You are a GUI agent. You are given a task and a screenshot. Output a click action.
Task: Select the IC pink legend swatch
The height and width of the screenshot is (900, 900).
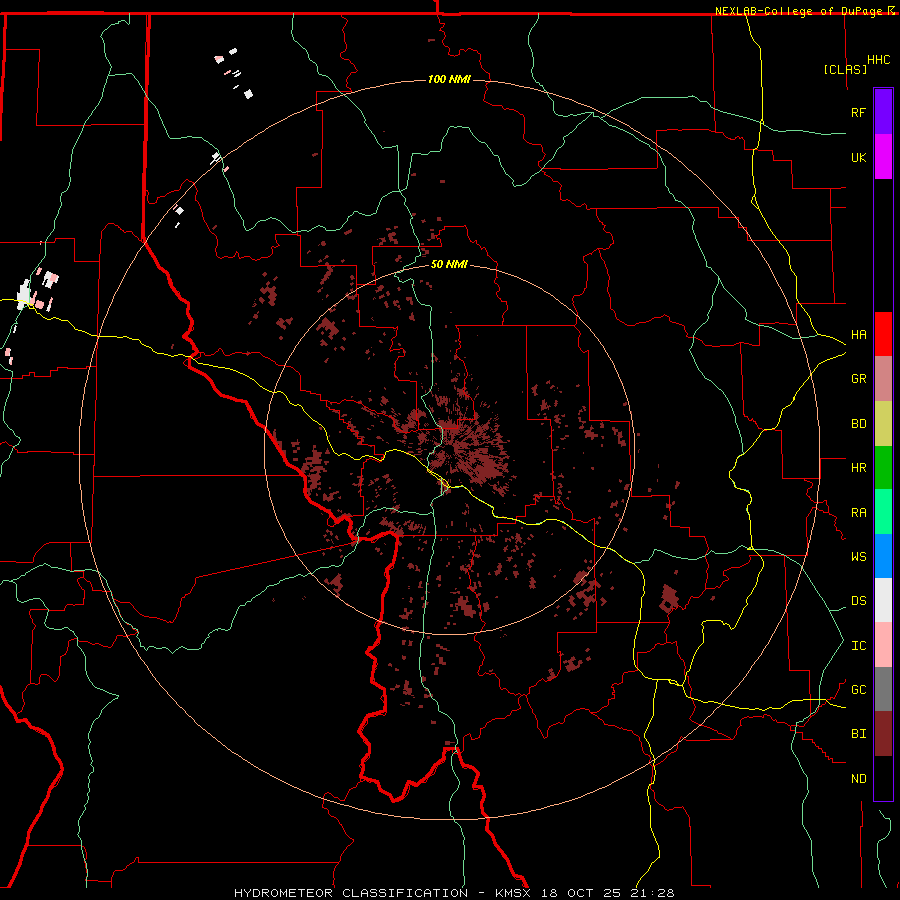pyautogui.click(x=883, y=645)
